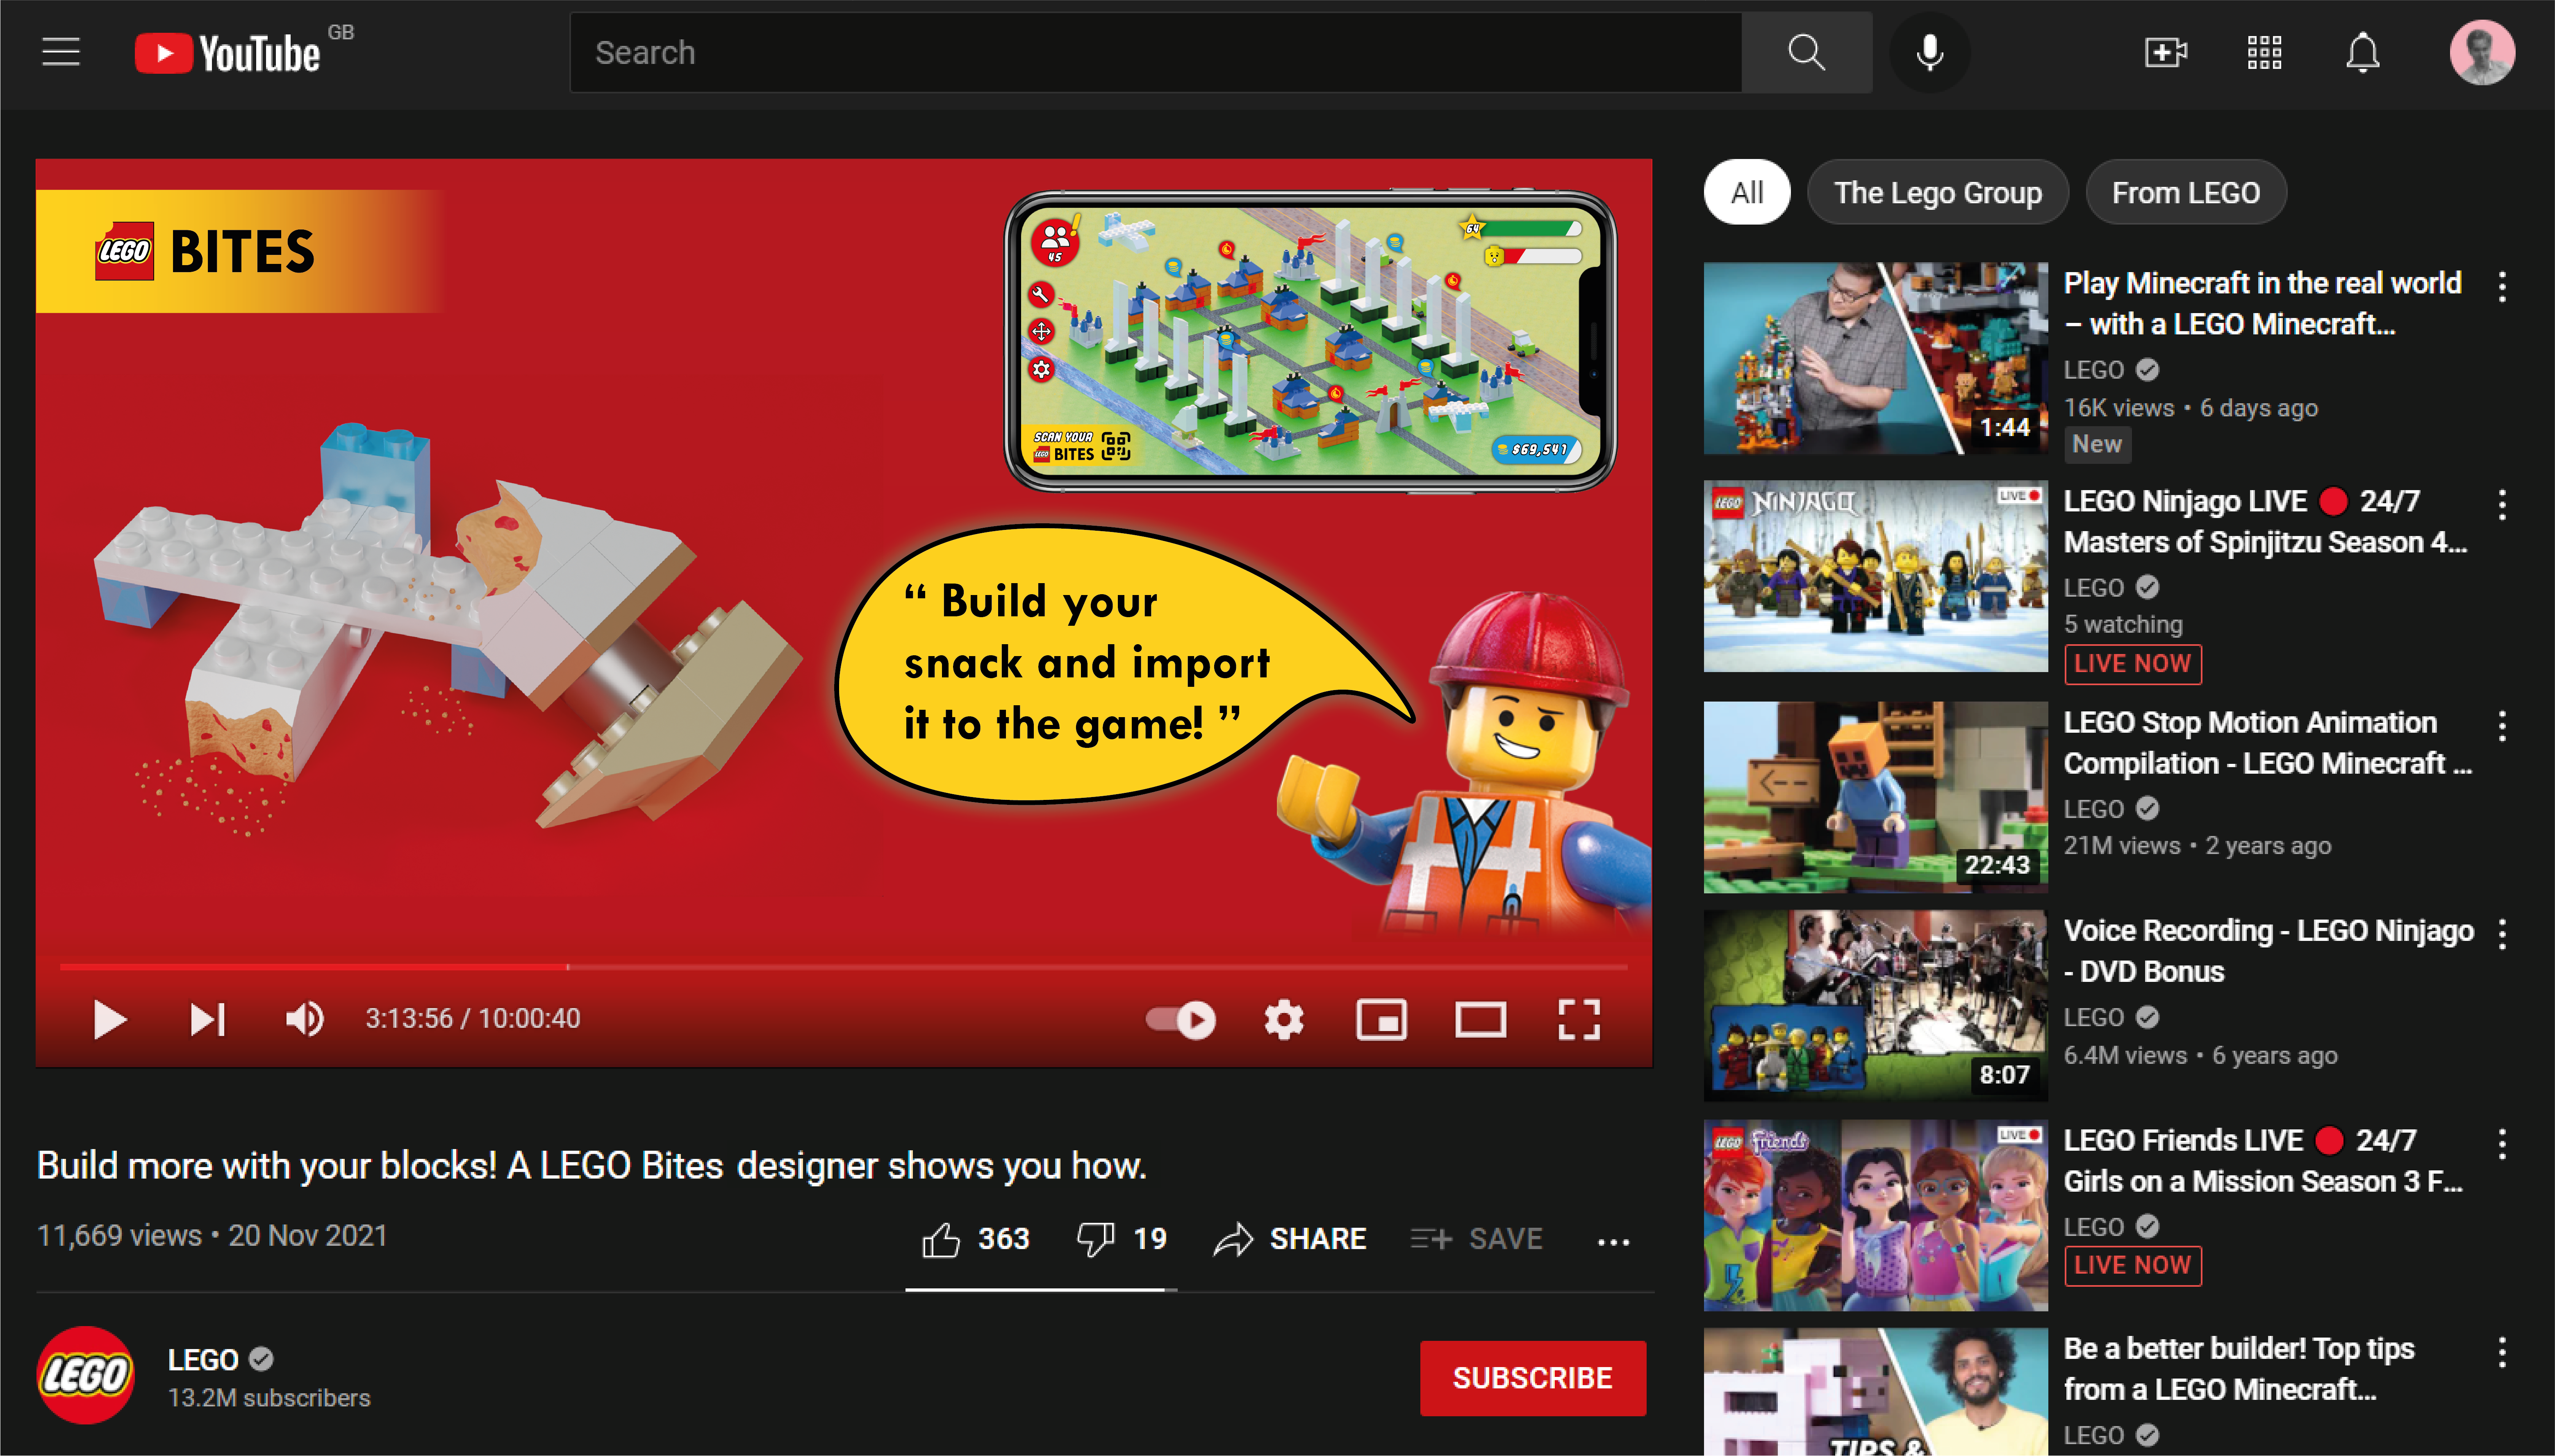Open the notifications bell

[x=2363, y=52]
